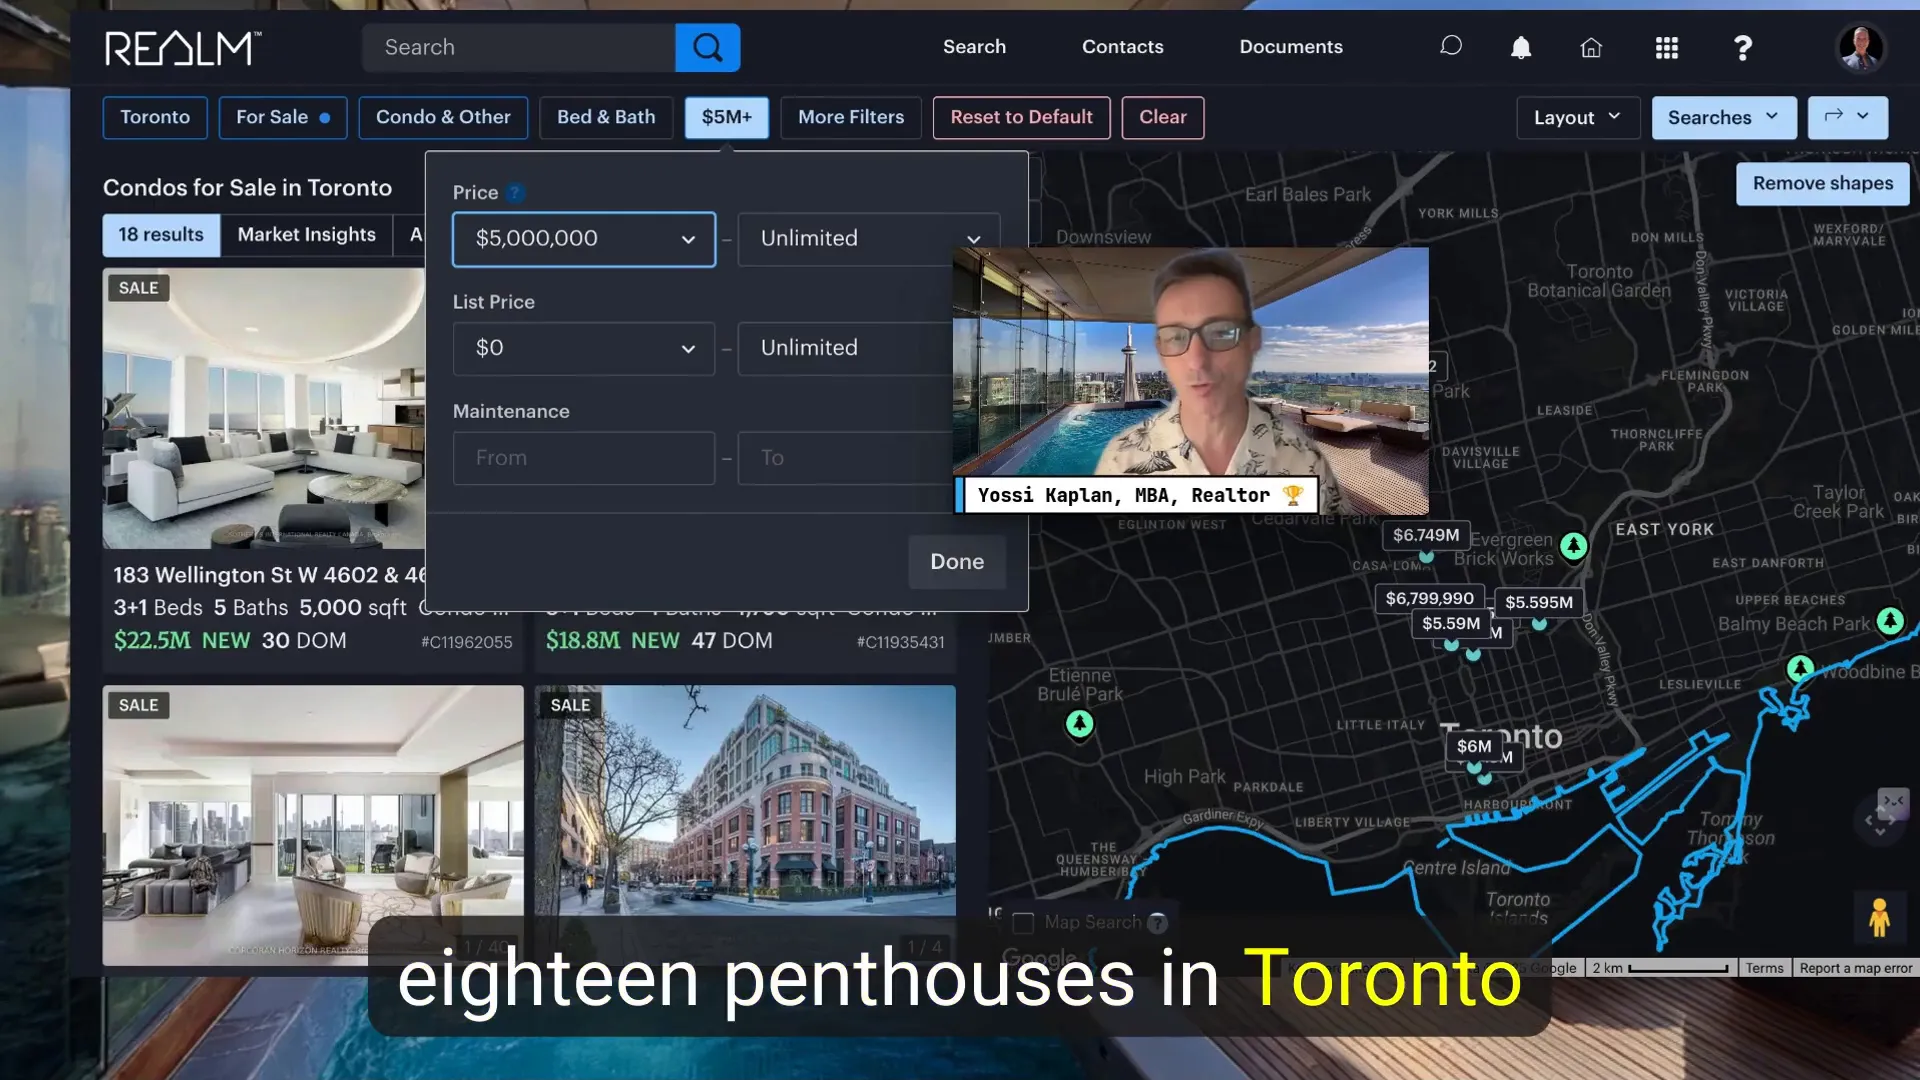Open the brick building listing photo
The height and width of the screenshot is (1080, 1920).
point(745,800)
